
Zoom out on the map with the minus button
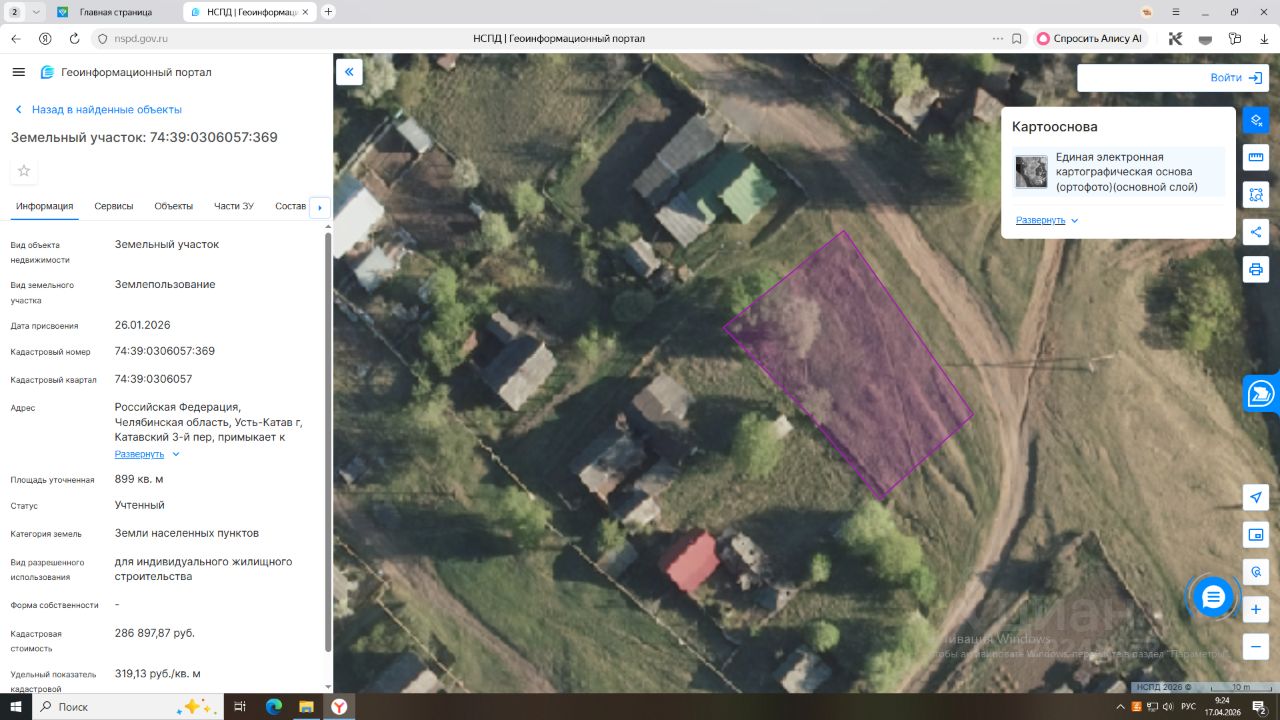(1256, 646)
